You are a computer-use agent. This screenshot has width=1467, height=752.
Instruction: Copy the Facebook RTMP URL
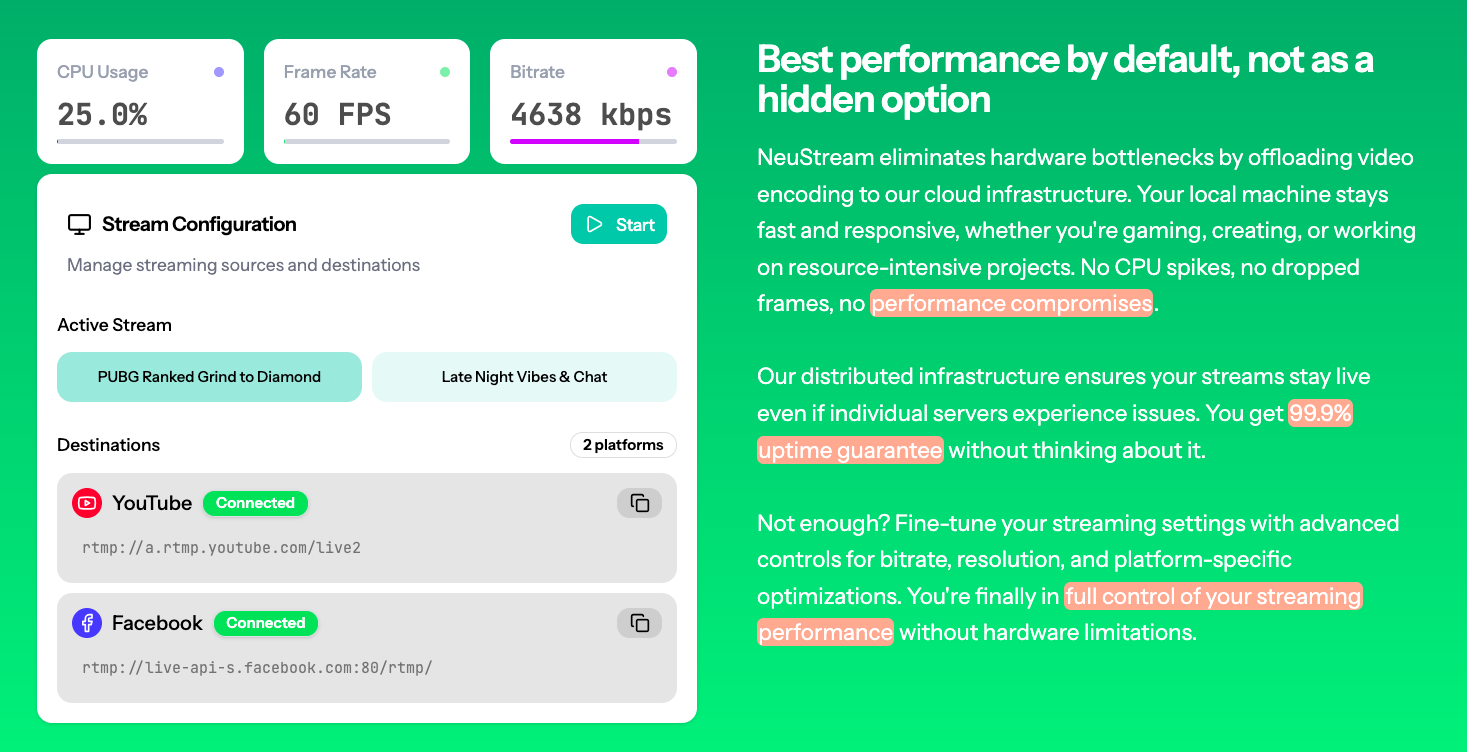point(639,623)
